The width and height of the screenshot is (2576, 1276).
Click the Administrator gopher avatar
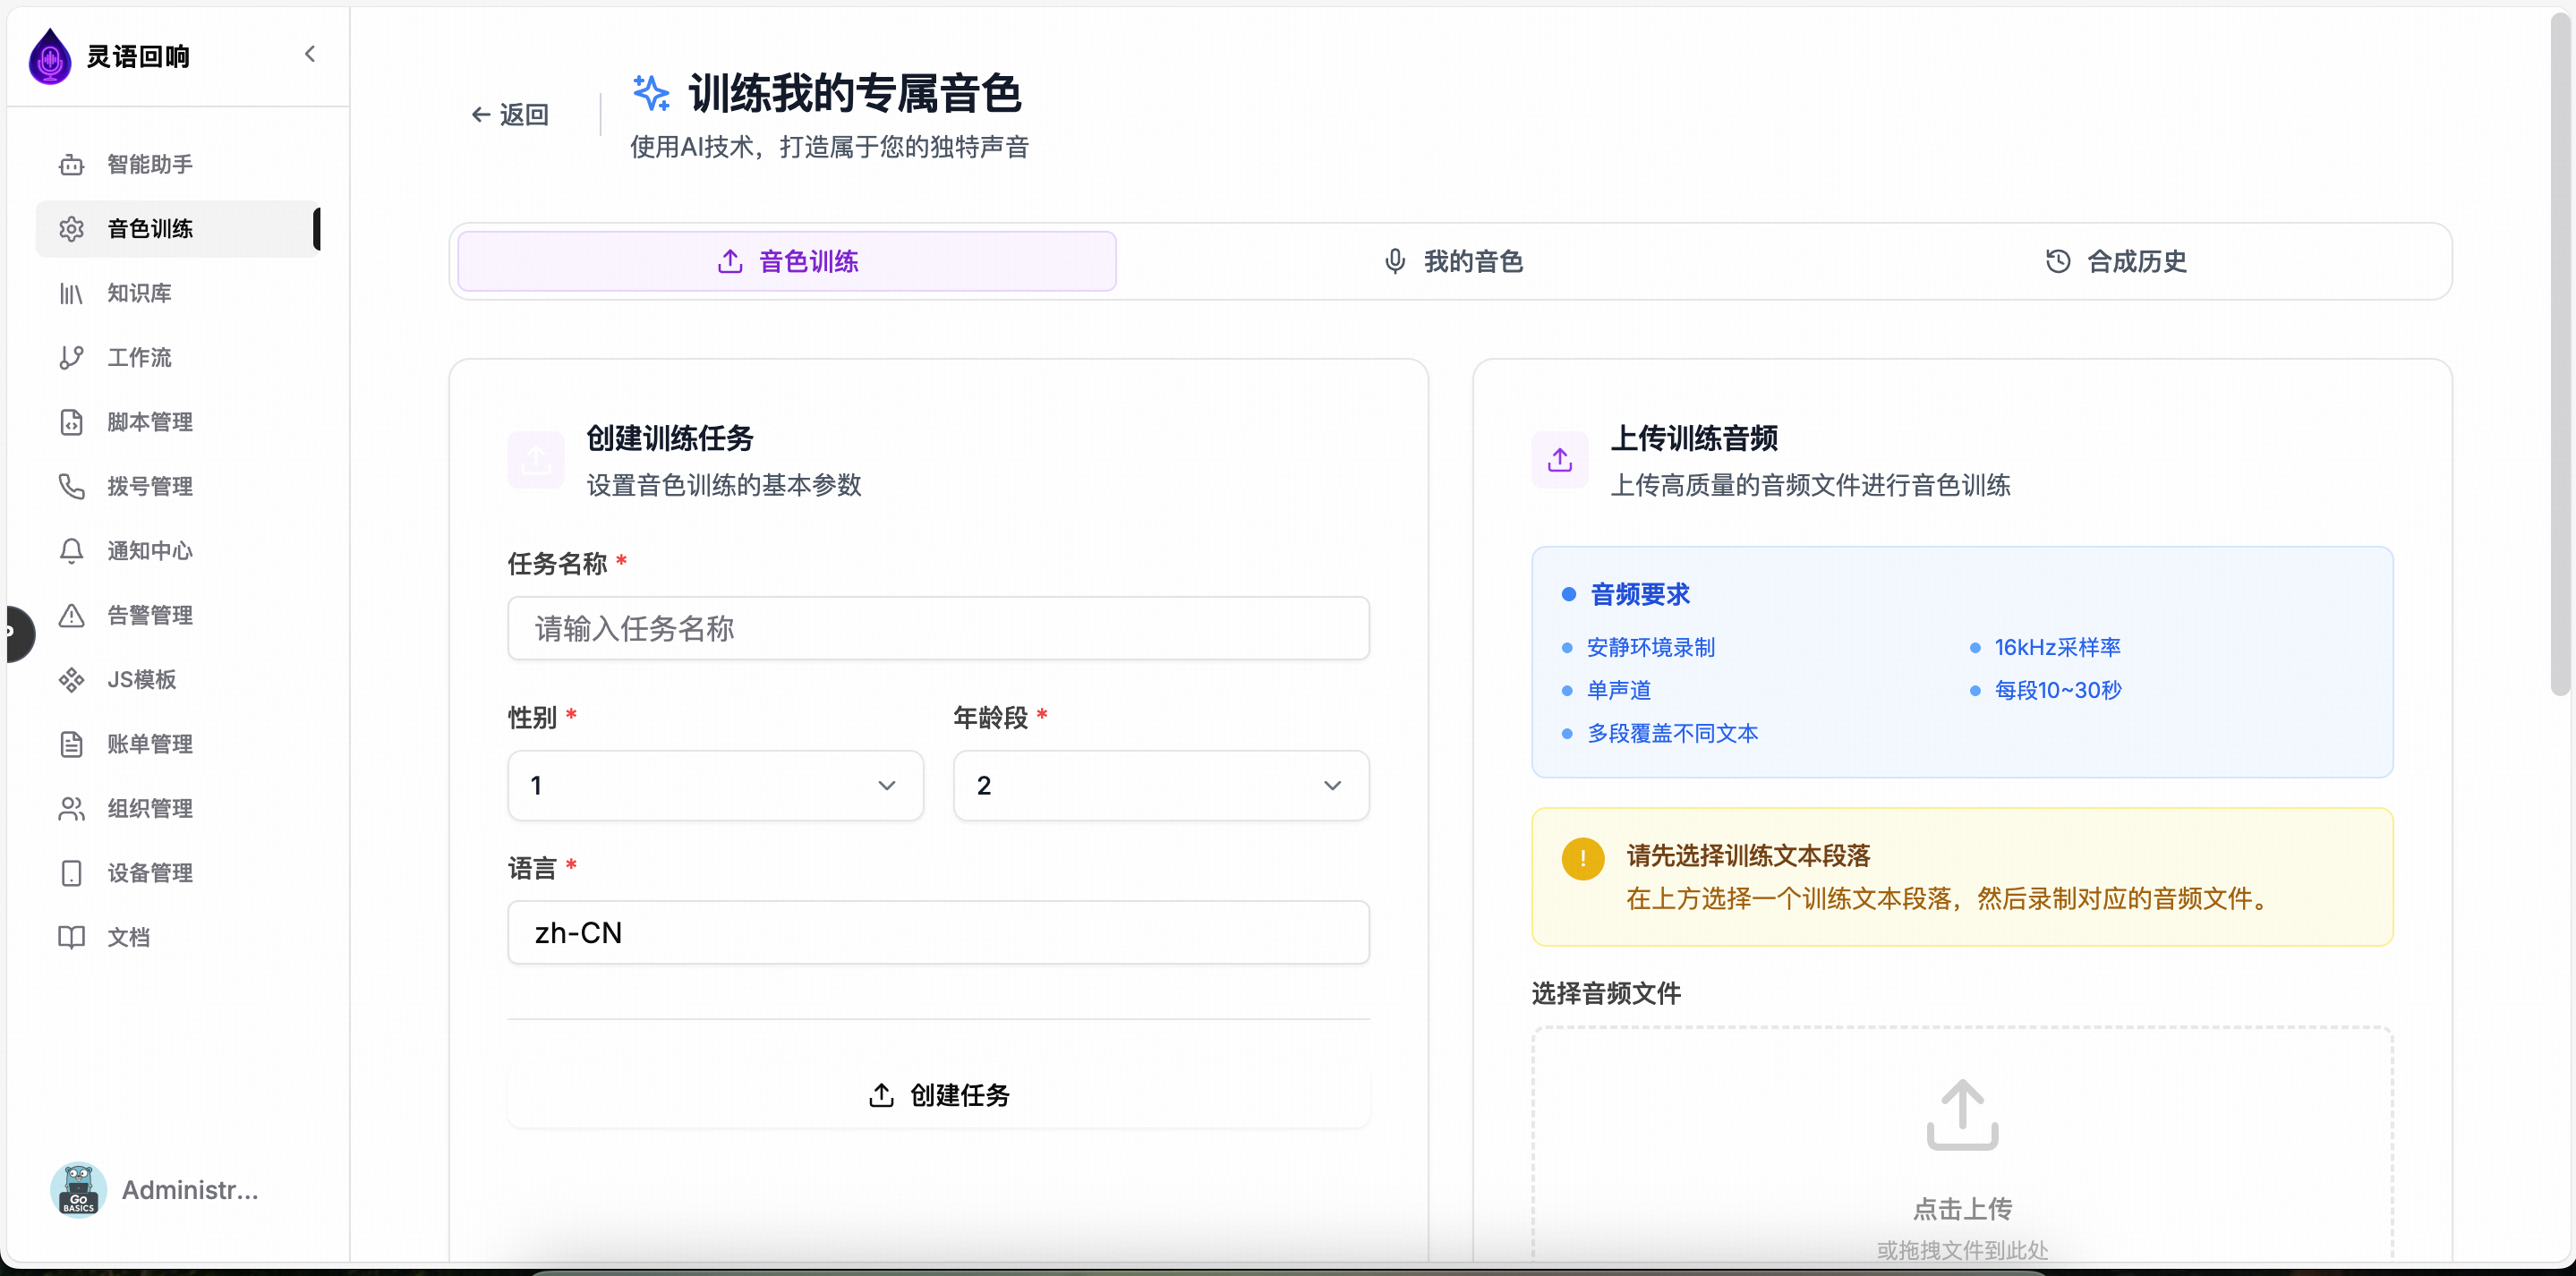(x=78, y=1190)
